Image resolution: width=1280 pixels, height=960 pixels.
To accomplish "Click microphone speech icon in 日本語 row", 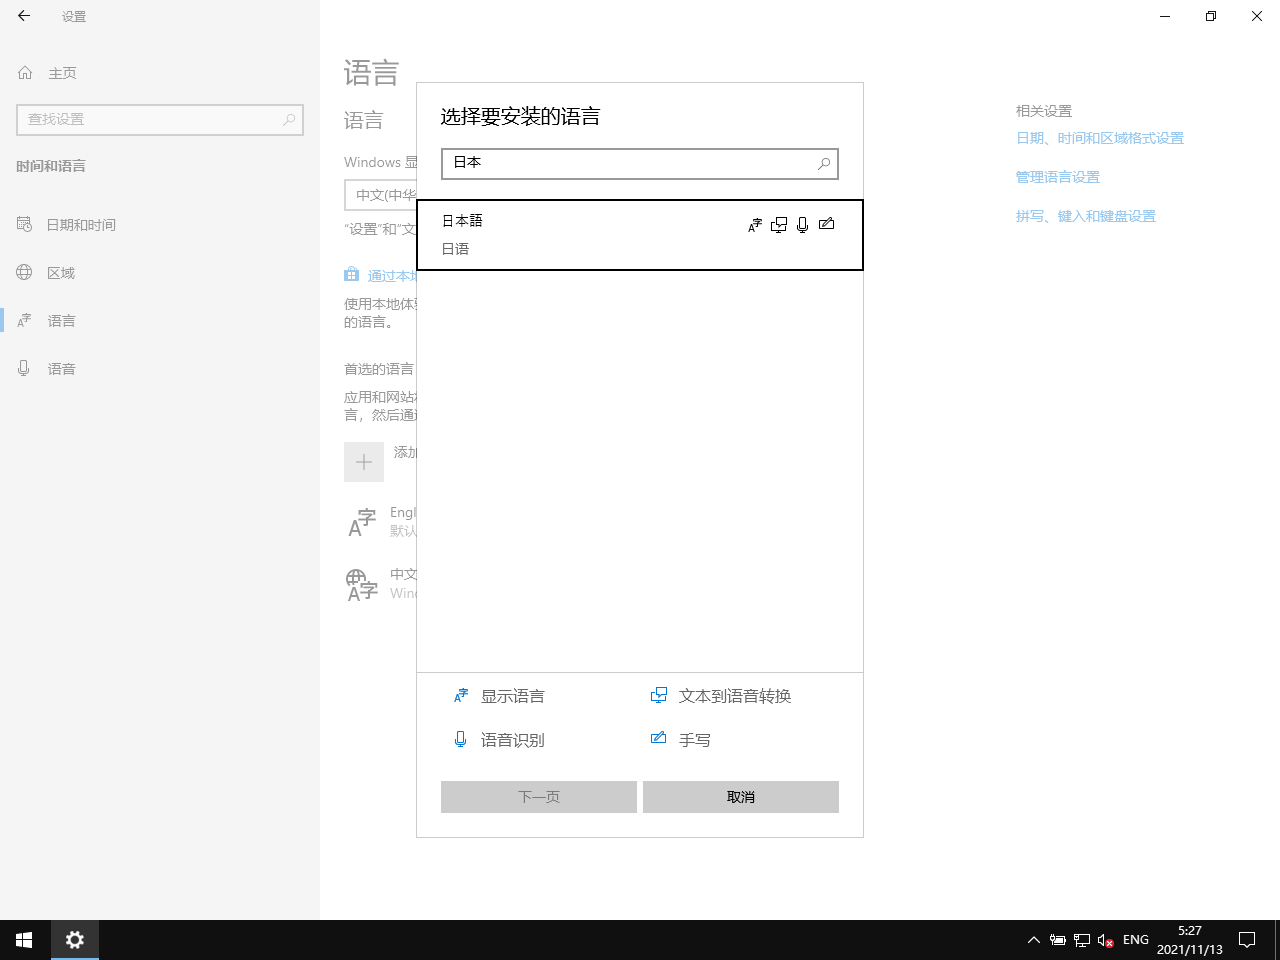I will click(802, 225).
